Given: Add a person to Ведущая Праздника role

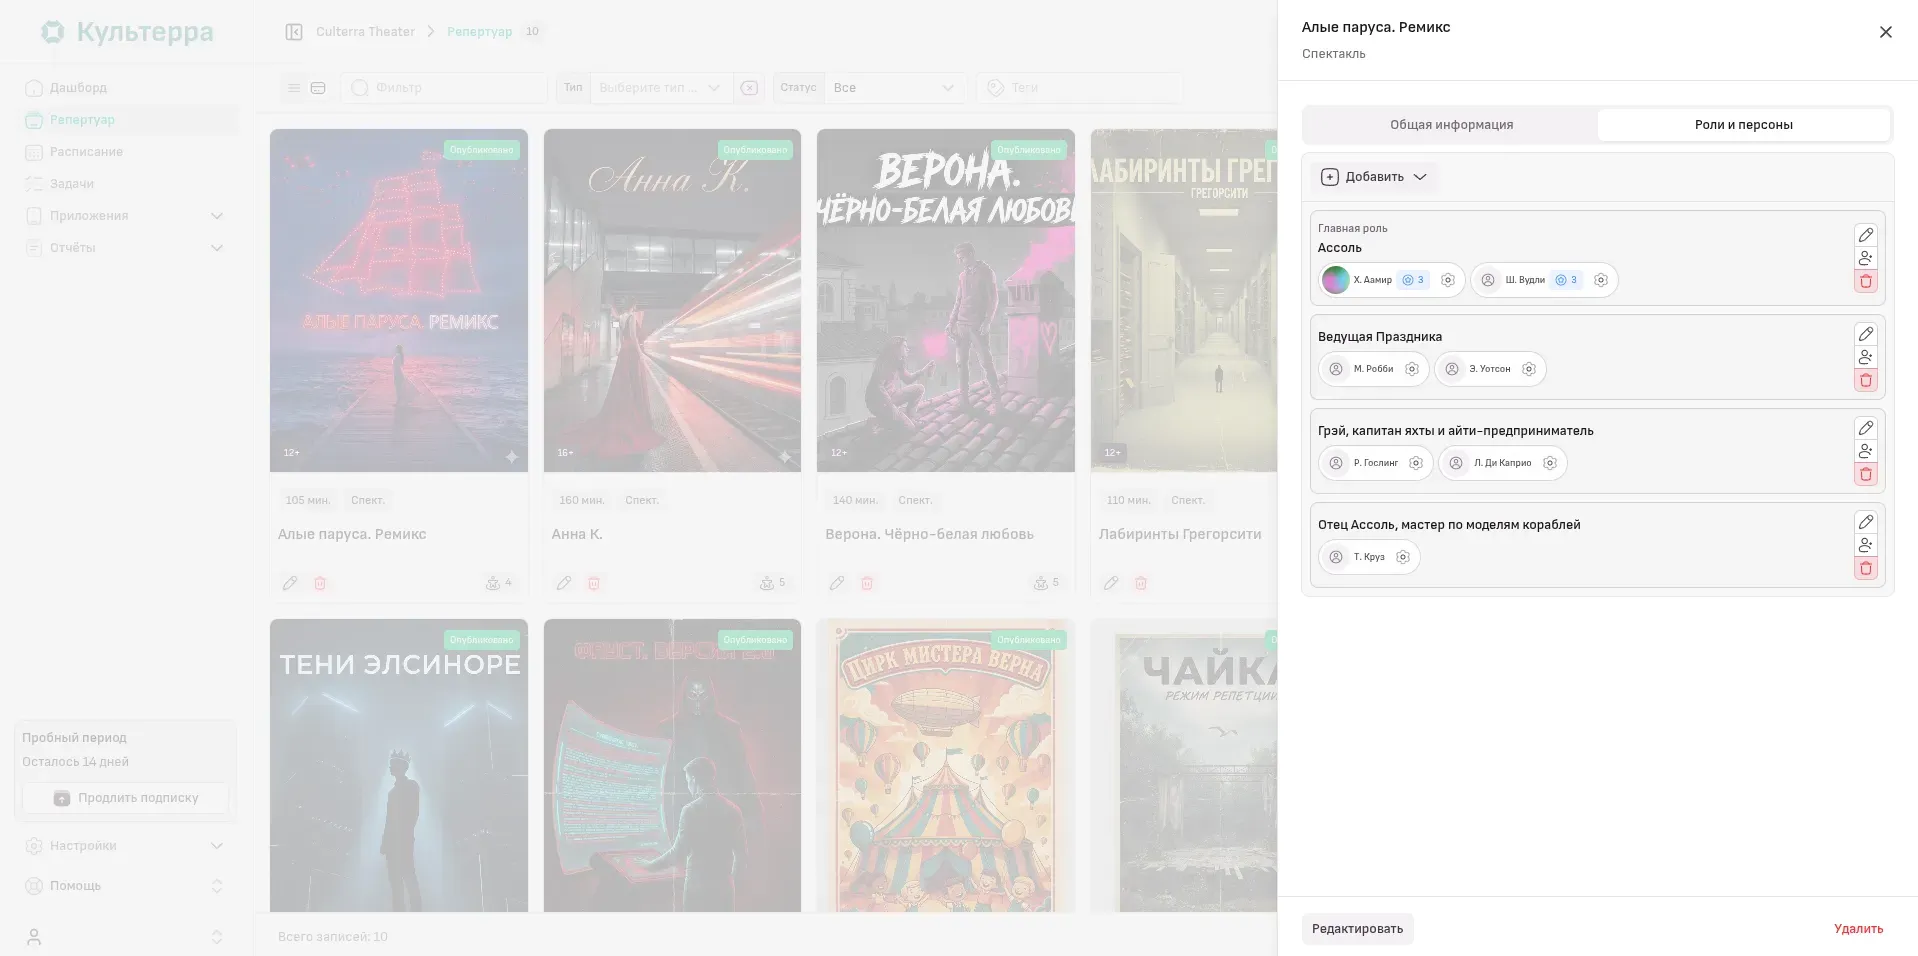Looking at the screenshot, I should pyautogui.click(x=1865, y=357).
